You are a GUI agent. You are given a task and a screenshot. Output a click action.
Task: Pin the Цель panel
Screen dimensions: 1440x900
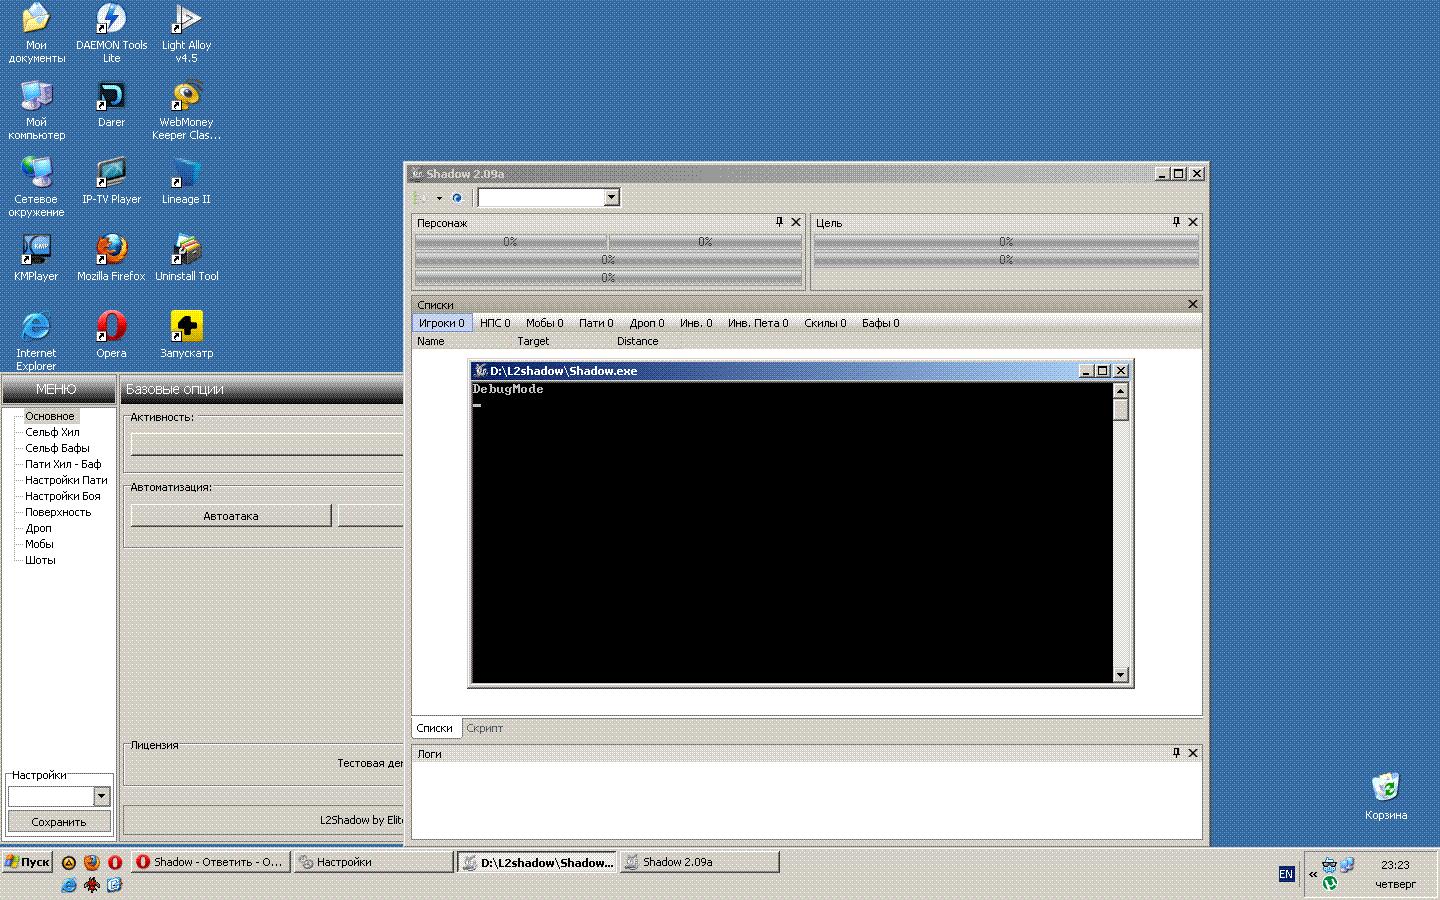pos(1176,222)
